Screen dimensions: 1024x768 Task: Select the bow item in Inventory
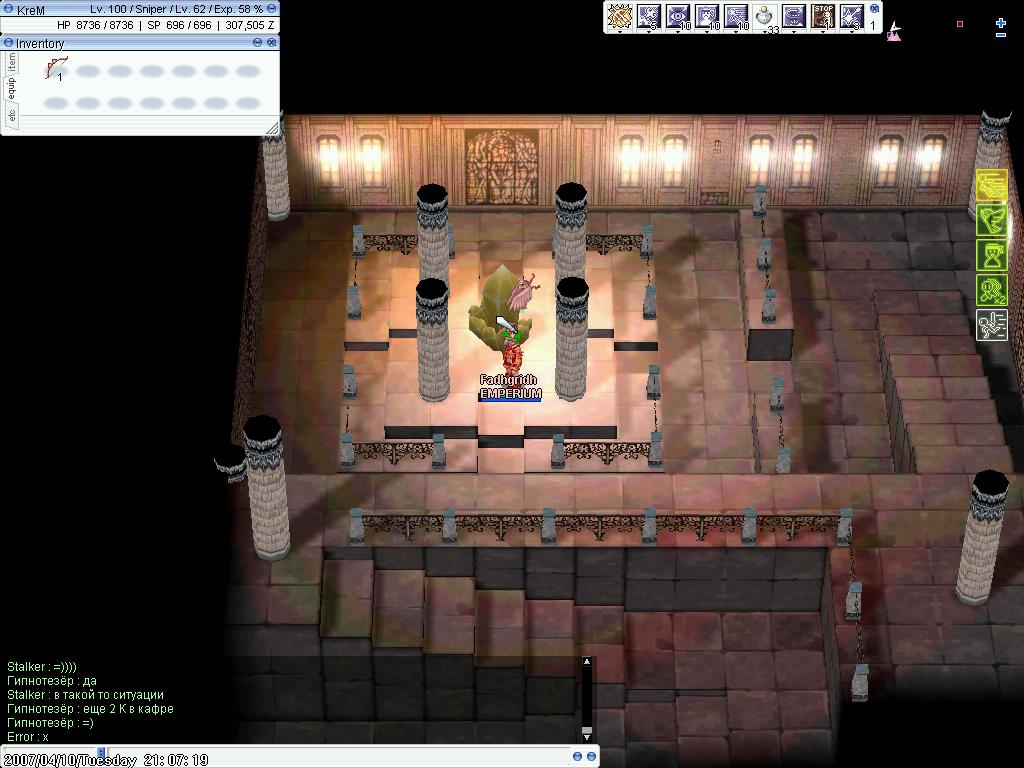pos(56,69)
